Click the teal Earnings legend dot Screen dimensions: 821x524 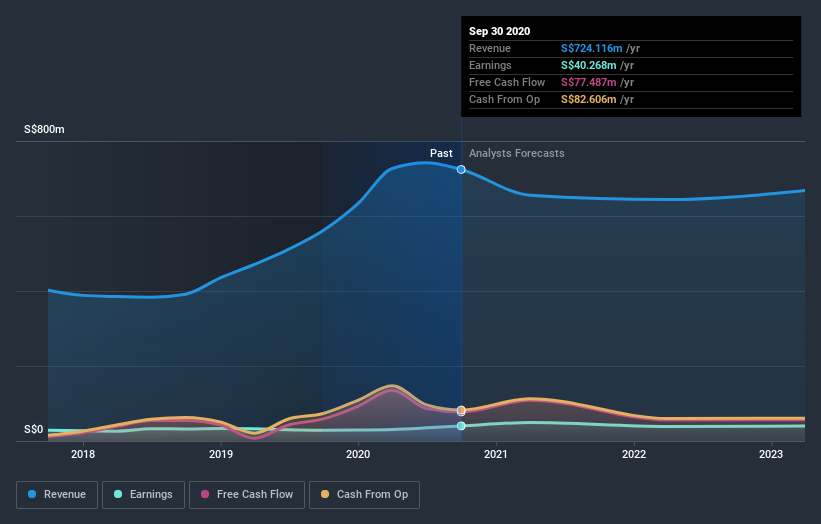(x=118, y=494)
